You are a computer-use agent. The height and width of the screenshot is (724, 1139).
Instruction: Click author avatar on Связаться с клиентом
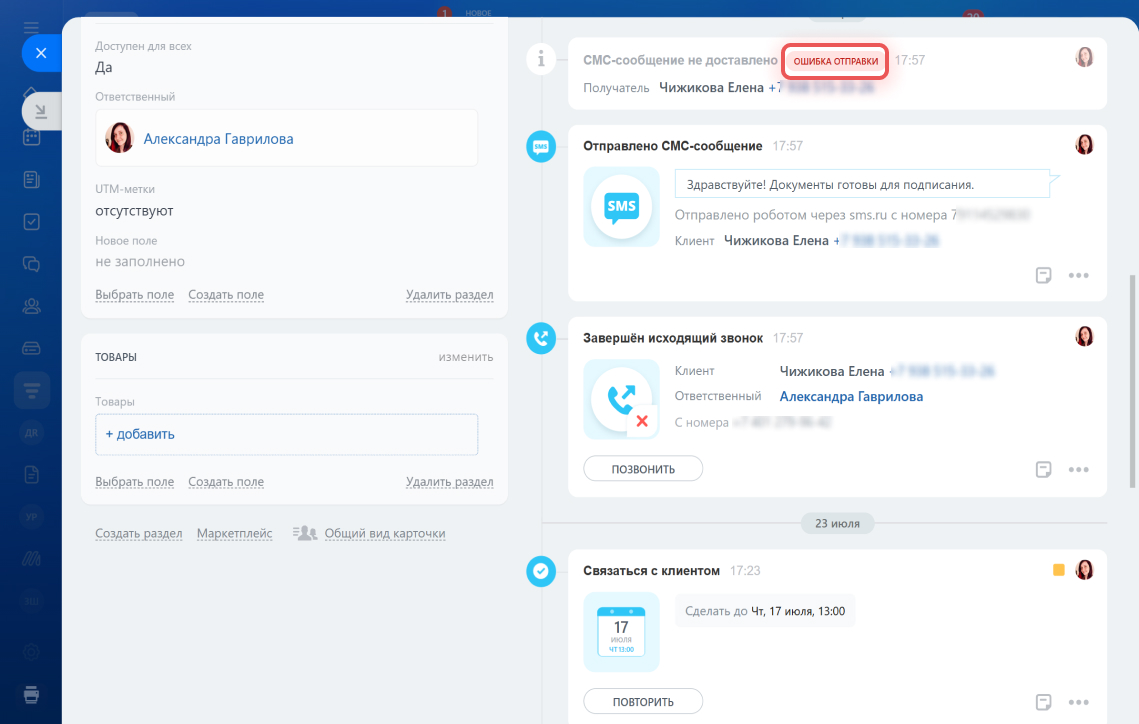coord(1085,569)
